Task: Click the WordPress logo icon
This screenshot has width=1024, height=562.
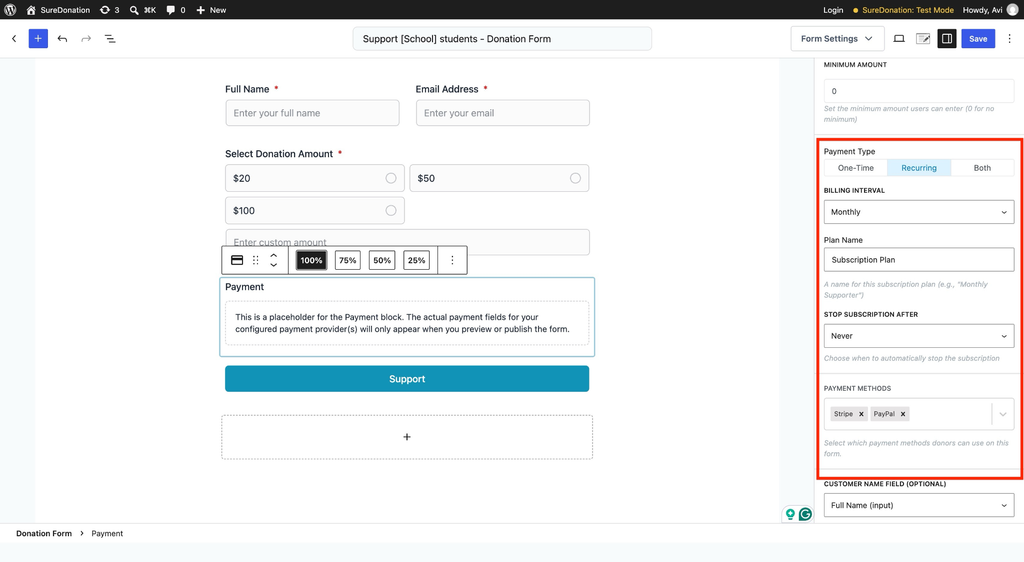Action: [10, 10]
